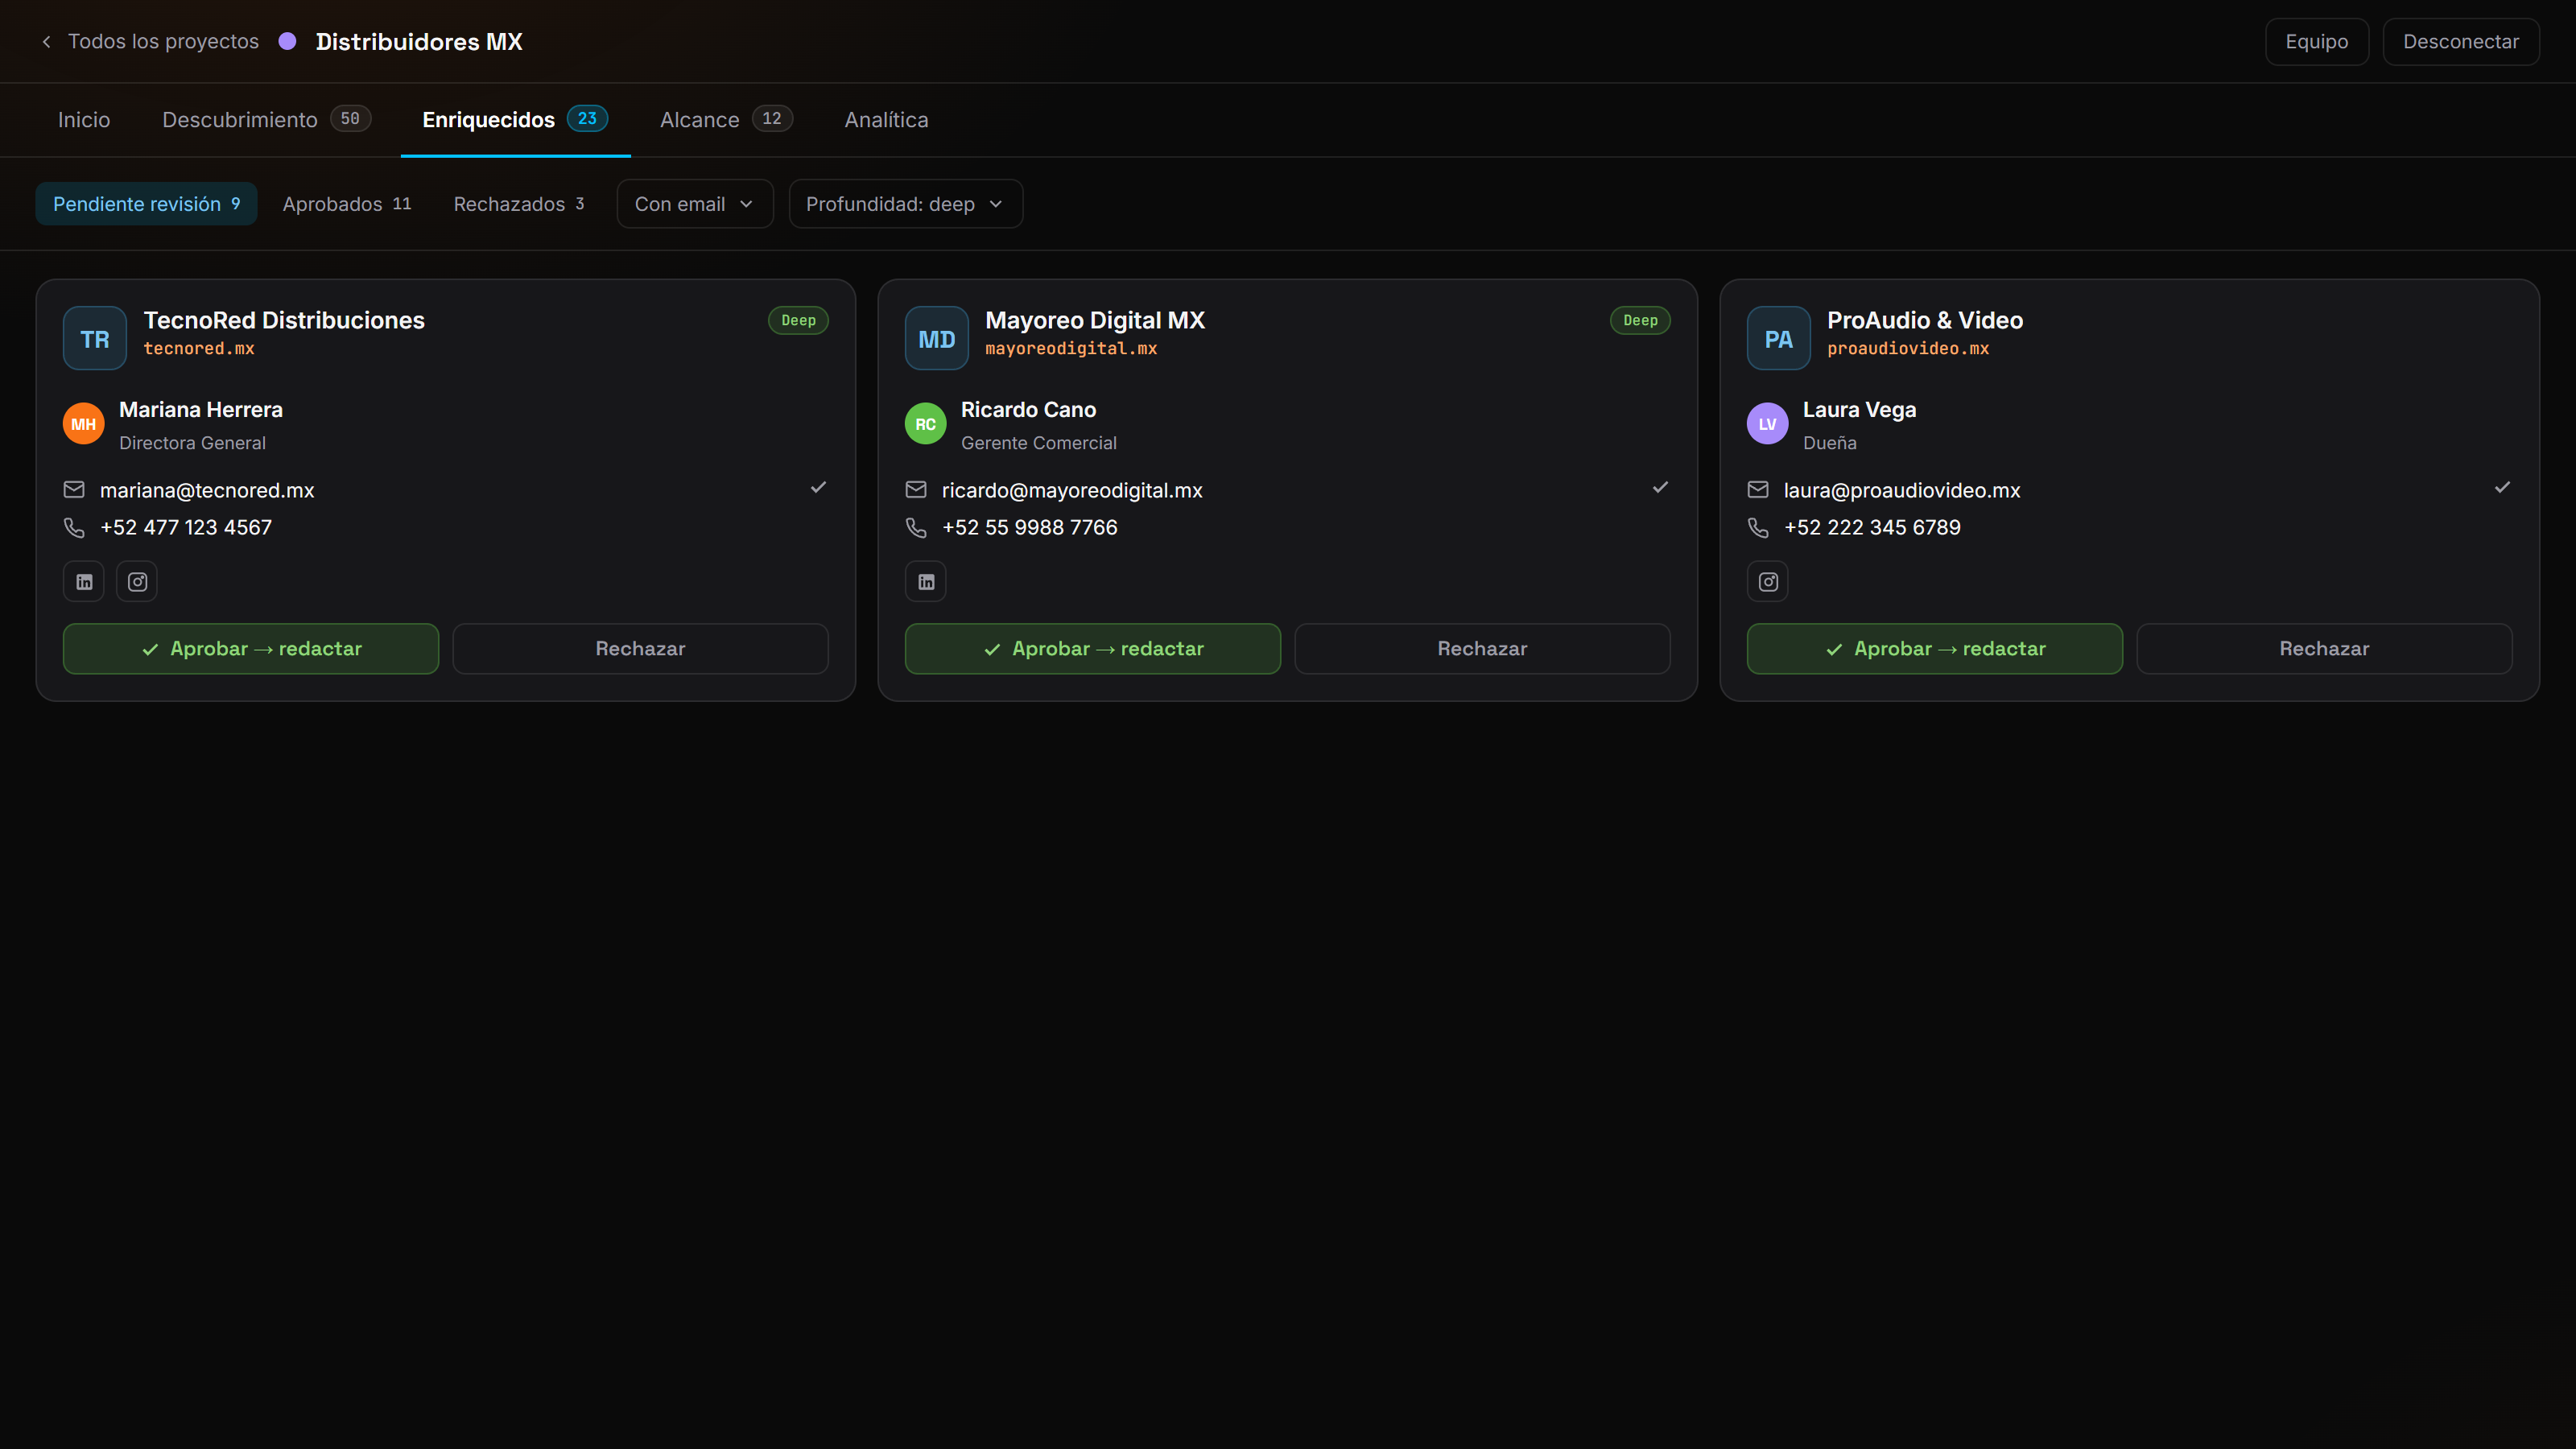Open Mayoreo Digital MX LinkedIn icon
The width and height of the screenshot is (2576, 1449).
926,581
